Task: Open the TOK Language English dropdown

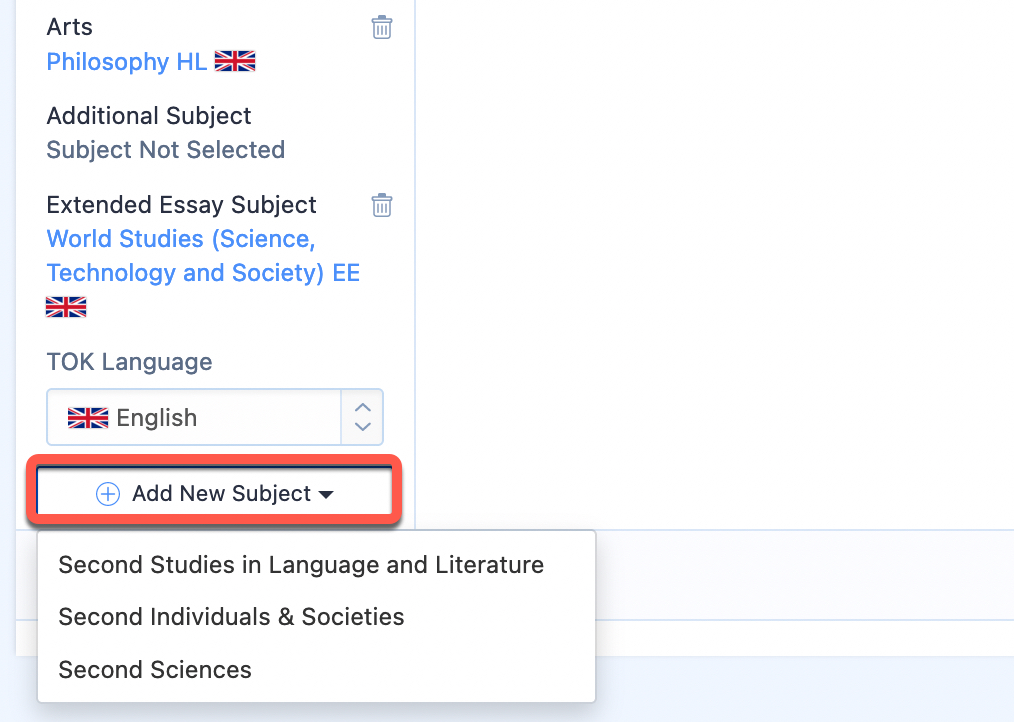Action: [x=215, y=417]
